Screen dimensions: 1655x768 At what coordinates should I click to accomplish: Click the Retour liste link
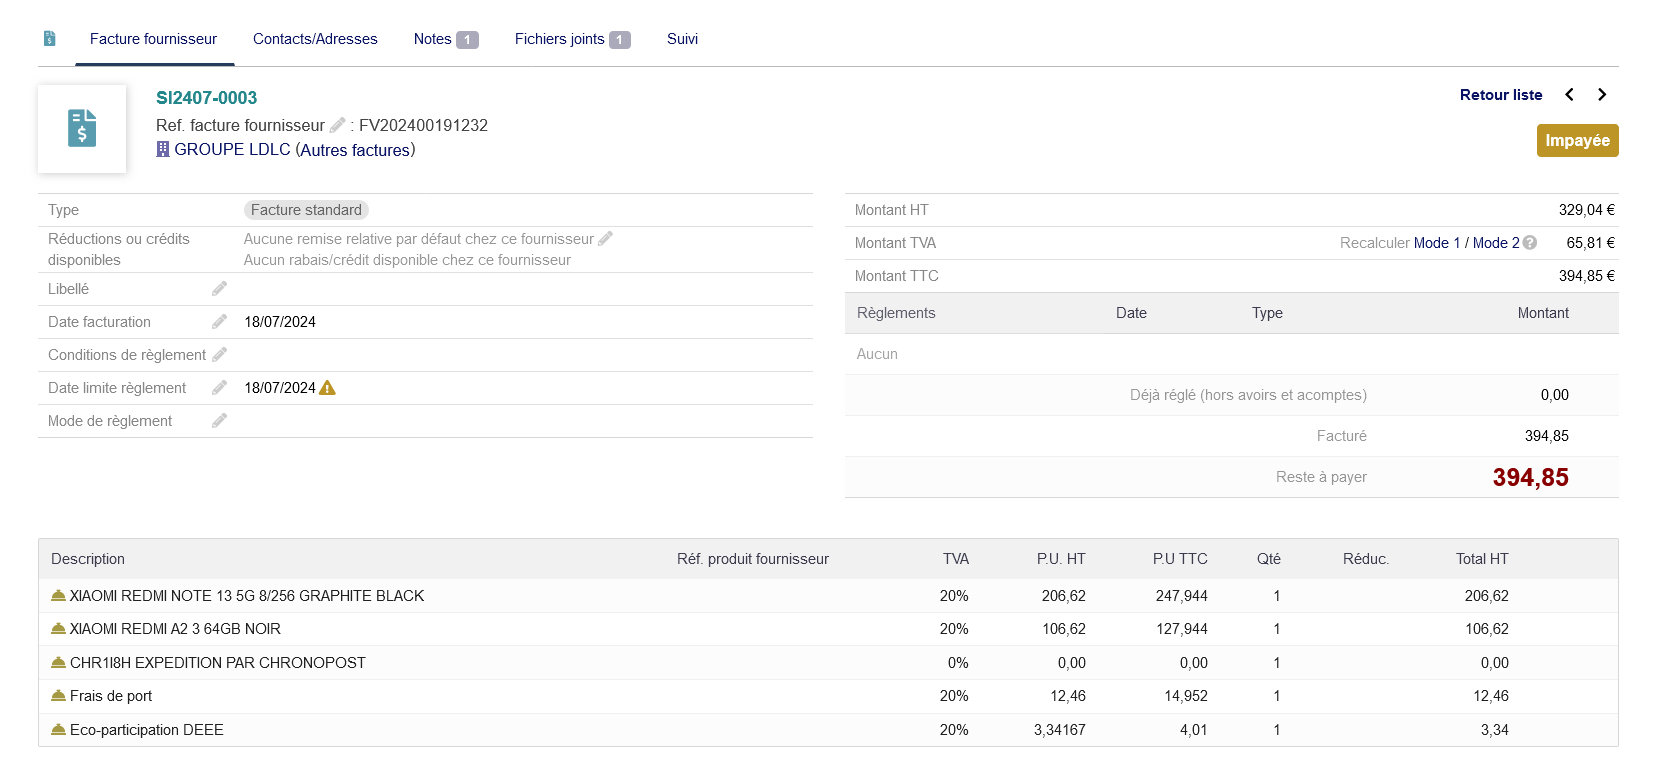(1500, 95)
